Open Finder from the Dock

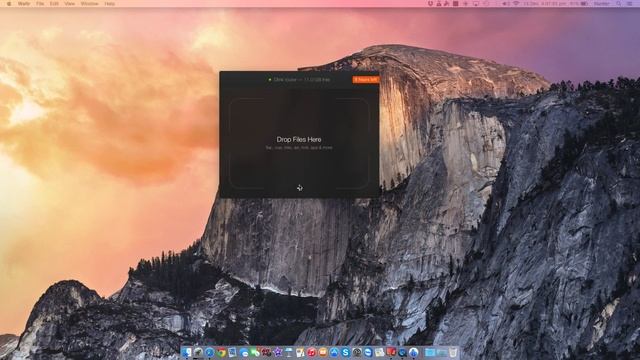tap(187, 352)
